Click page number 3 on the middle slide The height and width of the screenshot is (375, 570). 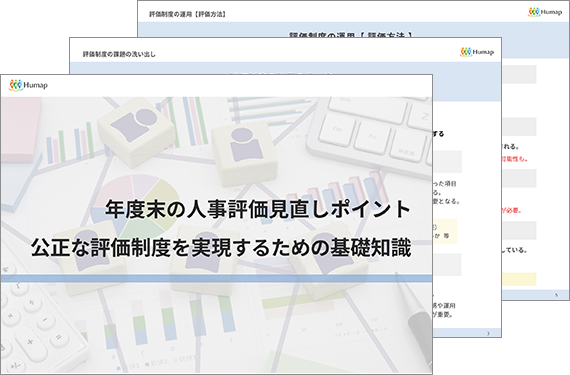(488, 333)
